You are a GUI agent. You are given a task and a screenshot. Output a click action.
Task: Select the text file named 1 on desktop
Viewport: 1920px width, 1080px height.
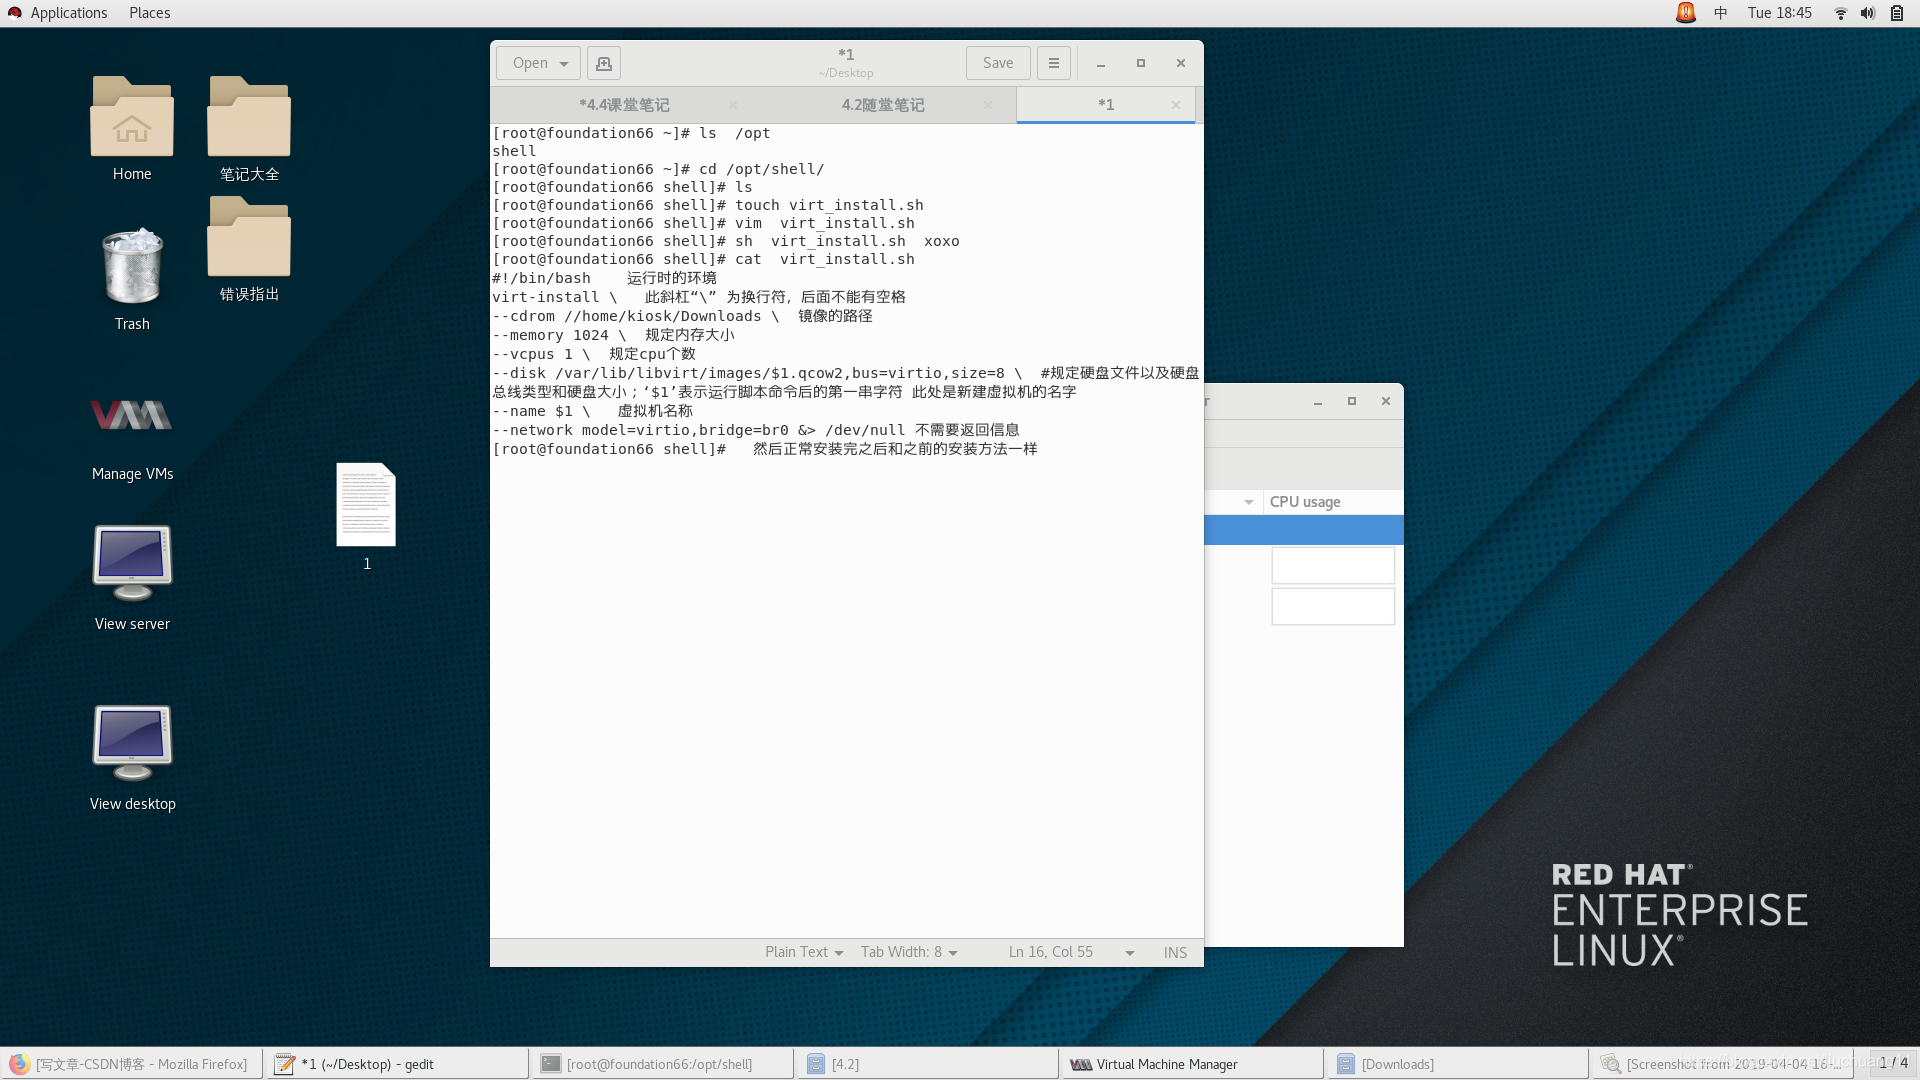point(366,505)
